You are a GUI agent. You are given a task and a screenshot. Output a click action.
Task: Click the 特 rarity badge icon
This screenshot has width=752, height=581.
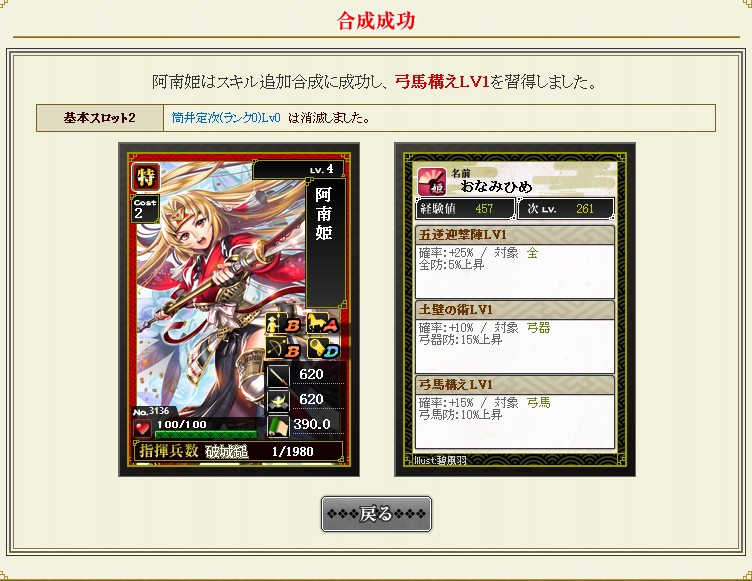[146, 177]
